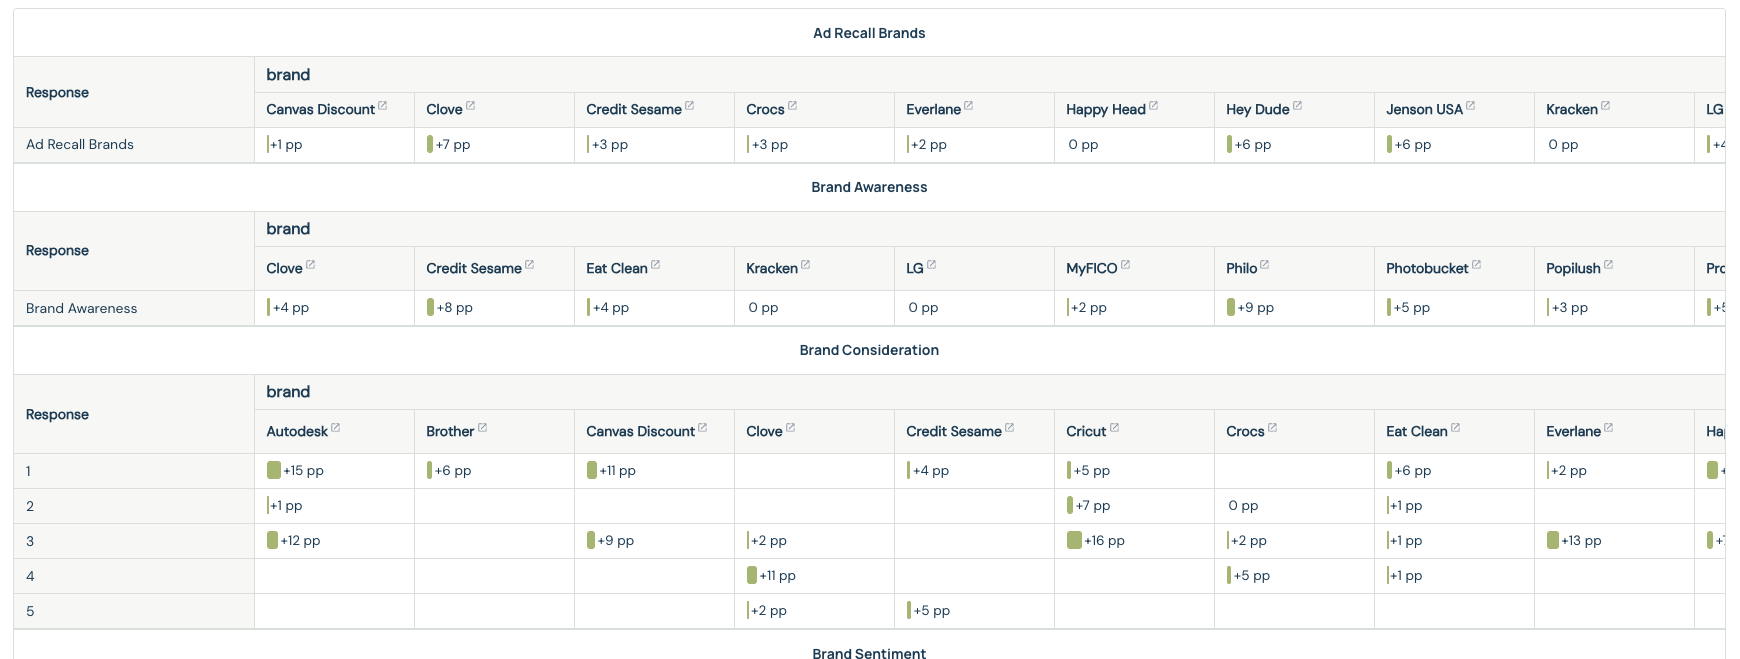
Task: Click external link icon beside Eat Clean in Brand Awareness
Action: pos(655,264)
